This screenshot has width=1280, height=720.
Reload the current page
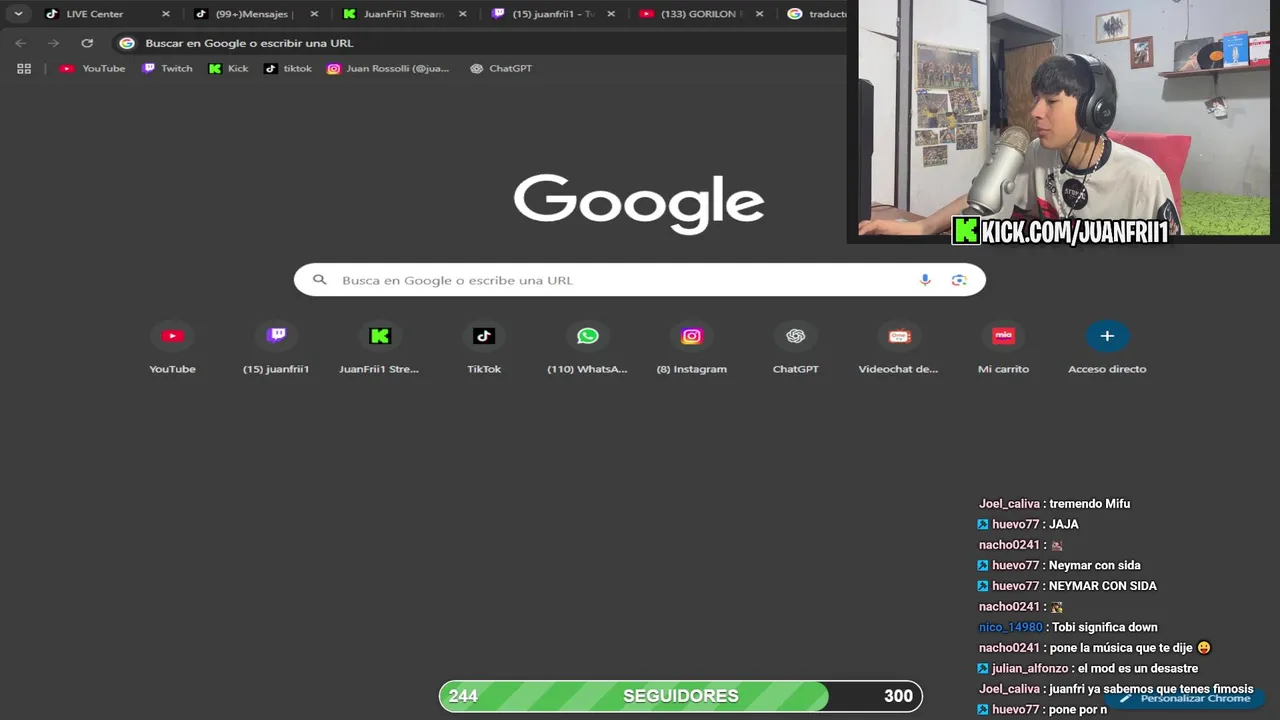click(x=87, y=43)
